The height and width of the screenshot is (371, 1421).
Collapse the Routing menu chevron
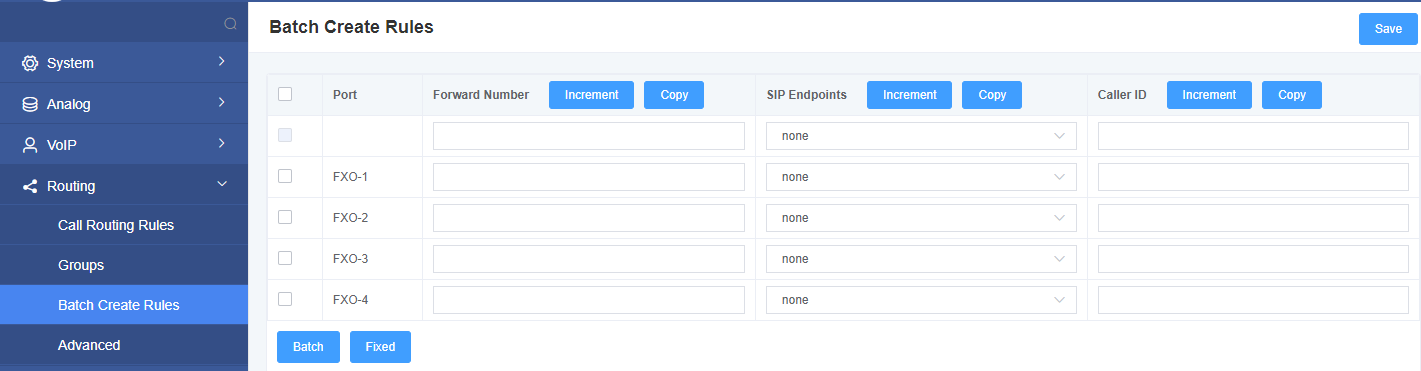(222, 185)
